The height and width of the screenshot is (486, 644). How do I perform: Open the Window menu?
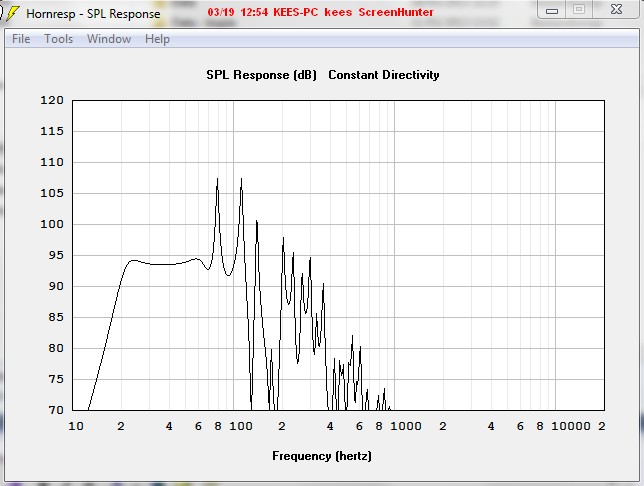(109, 39)
